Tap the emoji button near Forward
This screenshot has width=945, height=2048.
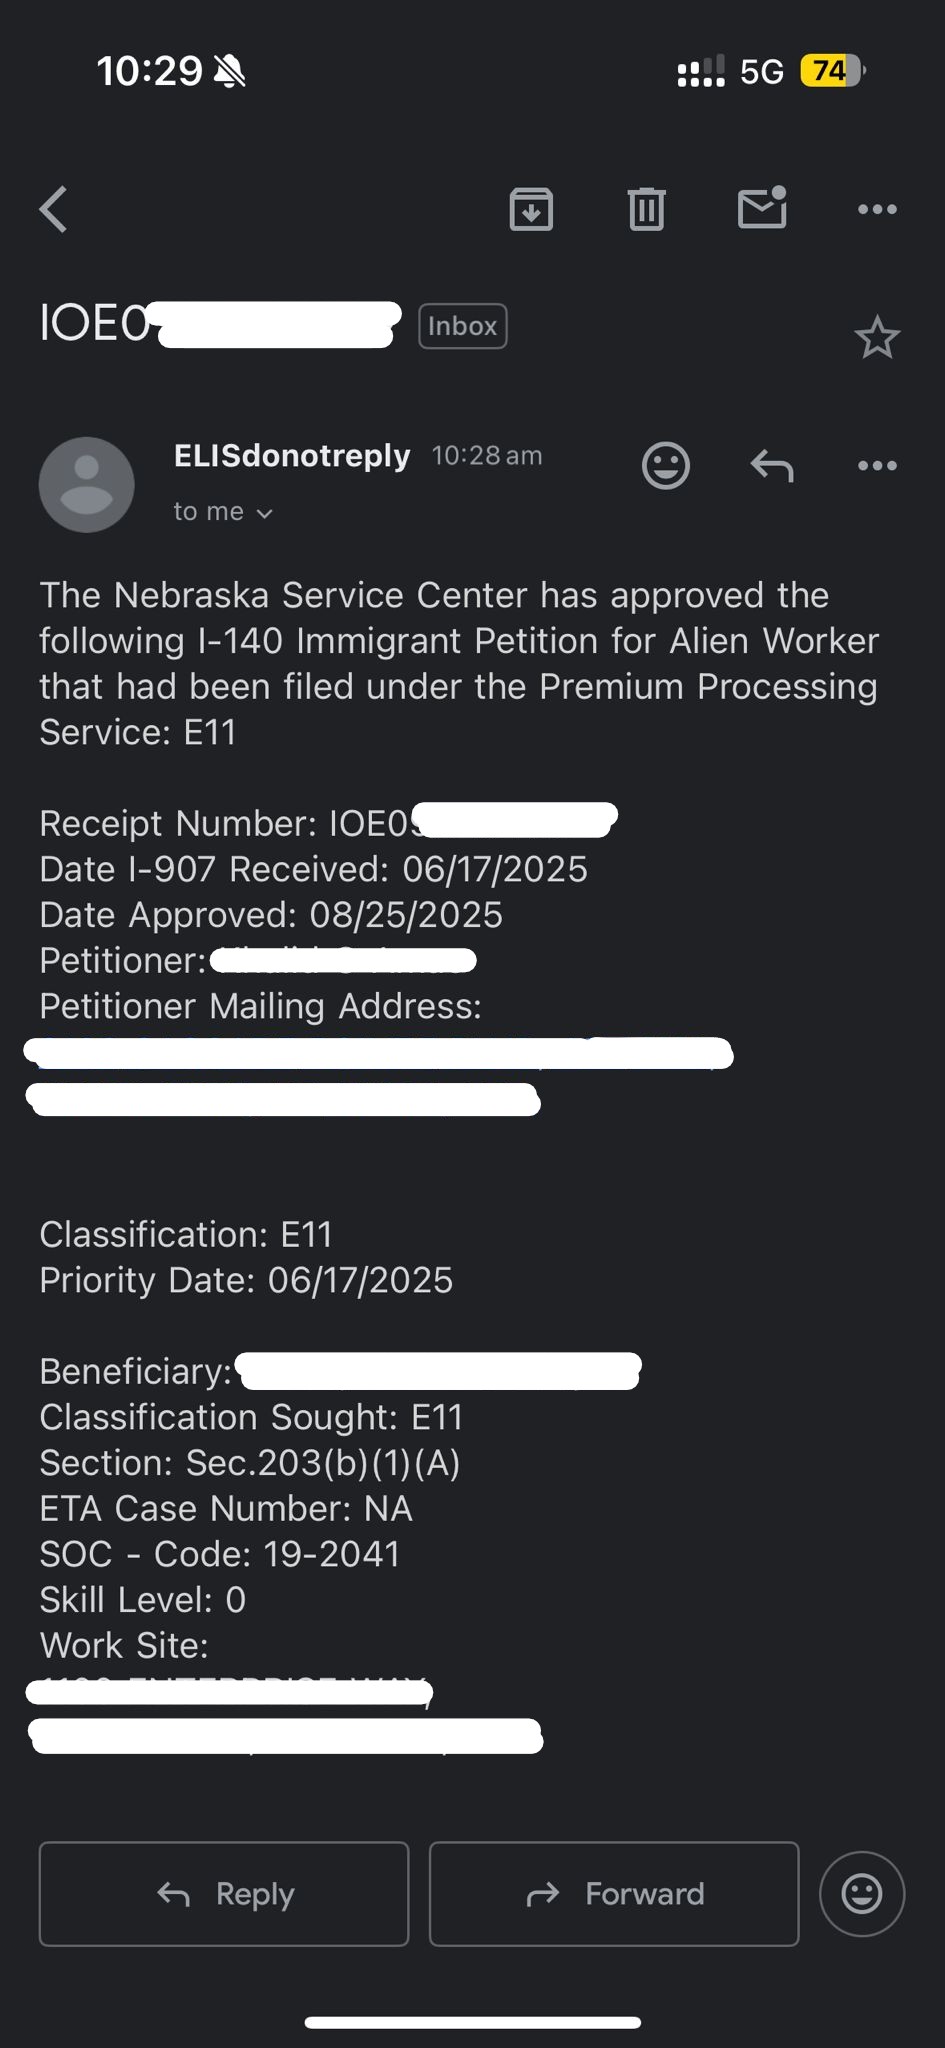pos(861,1893)
